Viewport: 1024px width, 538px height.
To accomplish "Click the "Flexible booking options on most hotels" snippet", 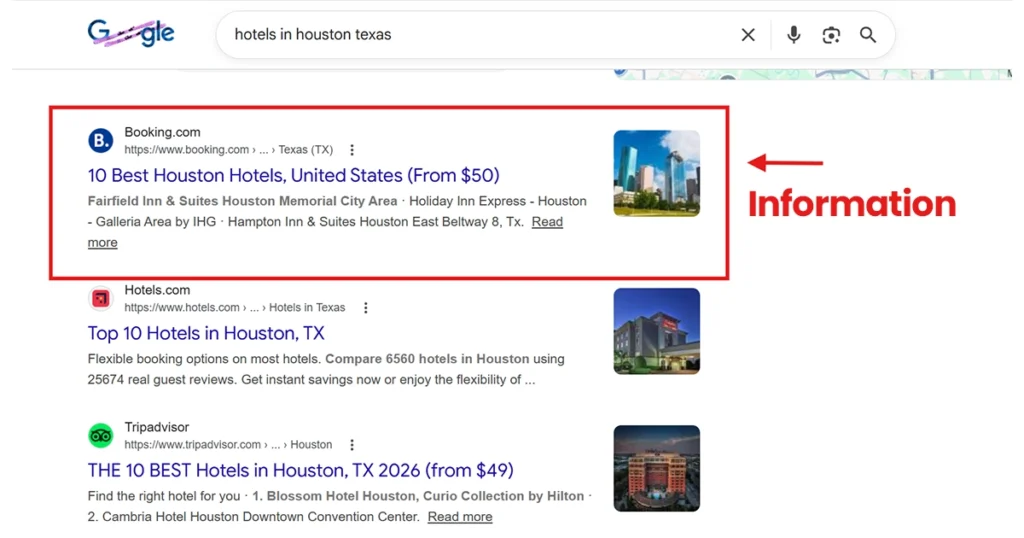I will [x=326, y=370].
